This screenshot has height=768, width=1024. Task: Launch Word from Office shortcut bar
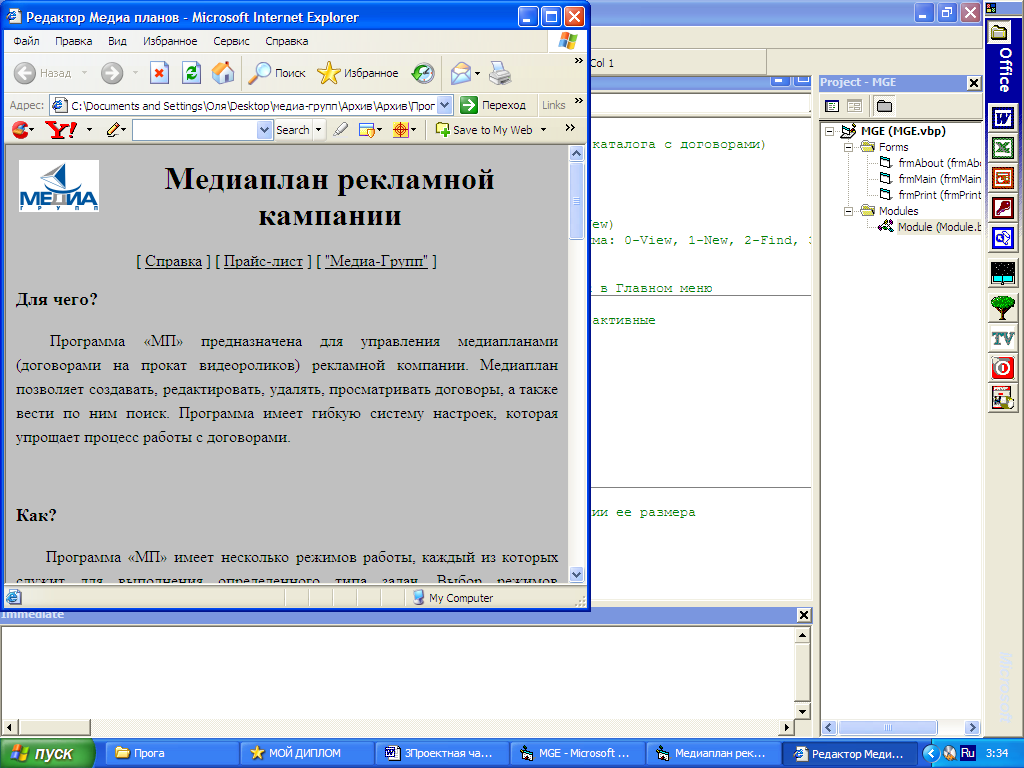[x=1003, y=119]
